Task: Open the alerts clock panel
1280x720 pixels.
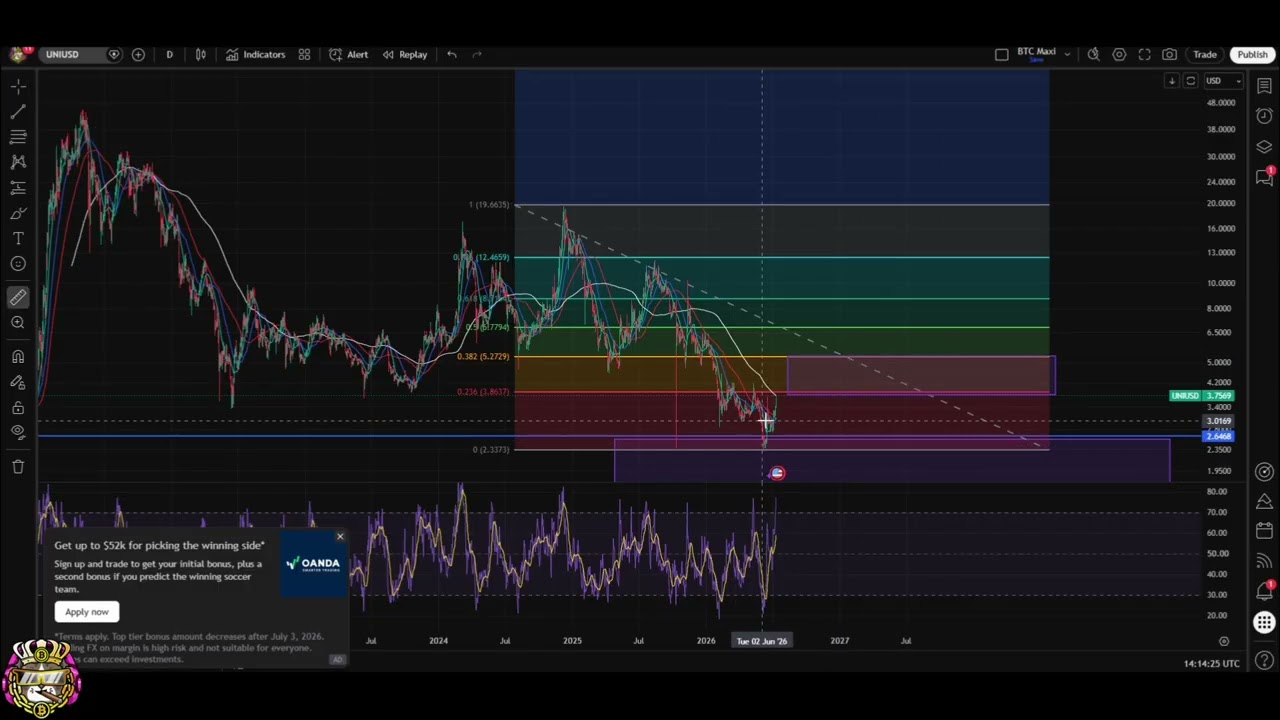Action: coord(1264,116)
